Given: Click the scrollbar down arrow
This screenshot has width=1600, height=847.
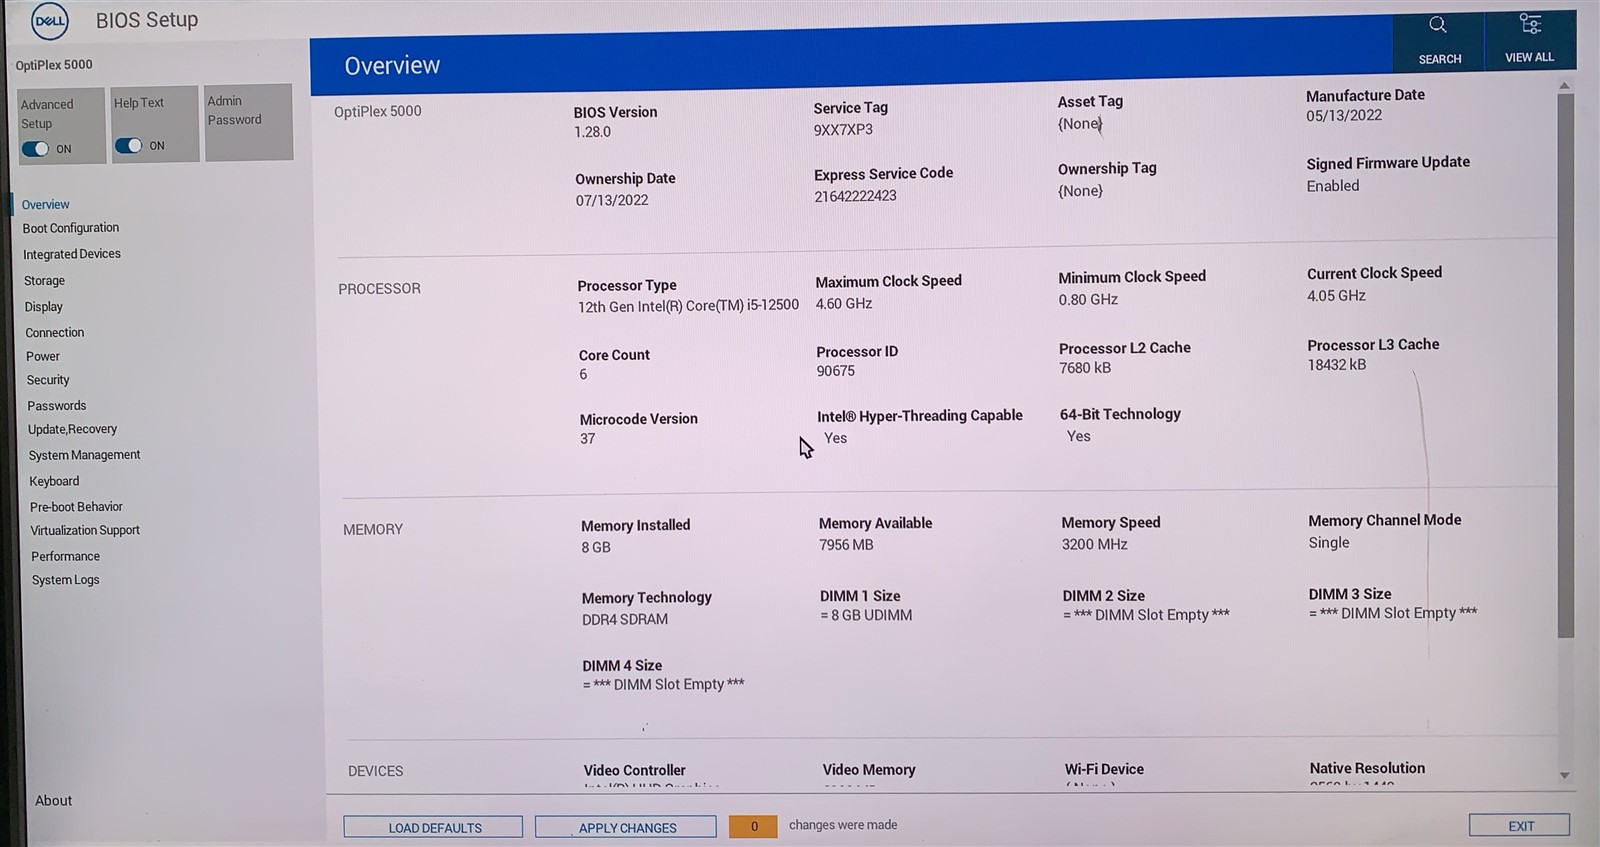Looking at the screenshot, I should [x=1565, y=775].
